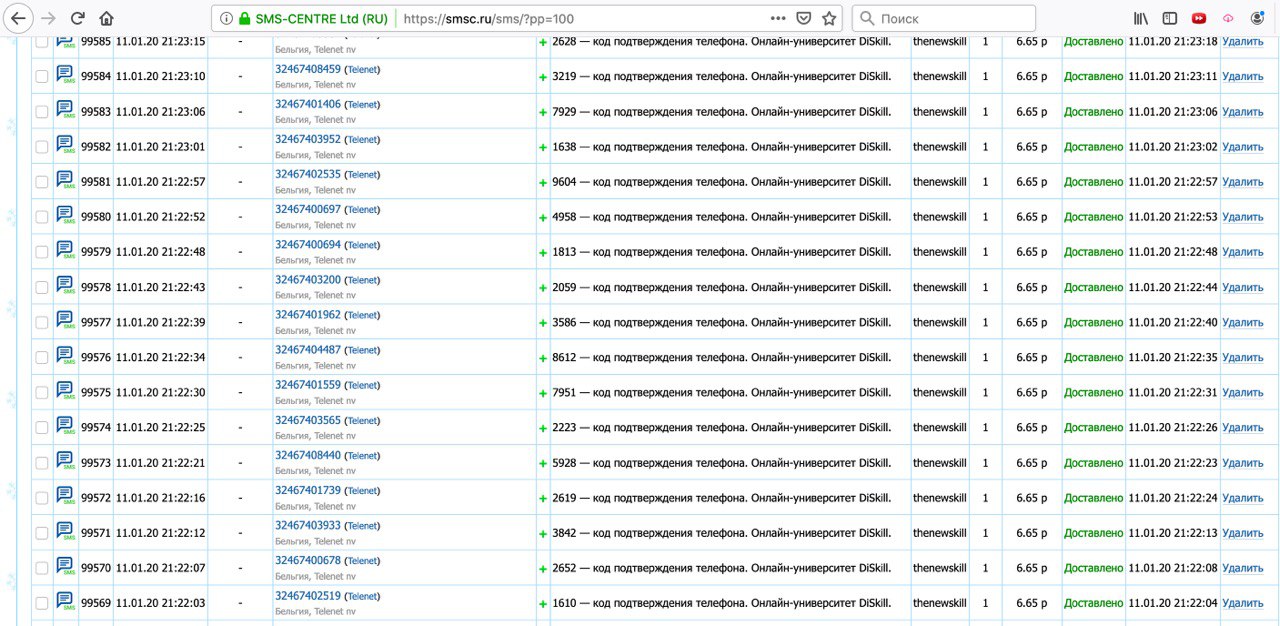
Task: Click the Telenet link beside 32467404487
Action: click(362, 351)
